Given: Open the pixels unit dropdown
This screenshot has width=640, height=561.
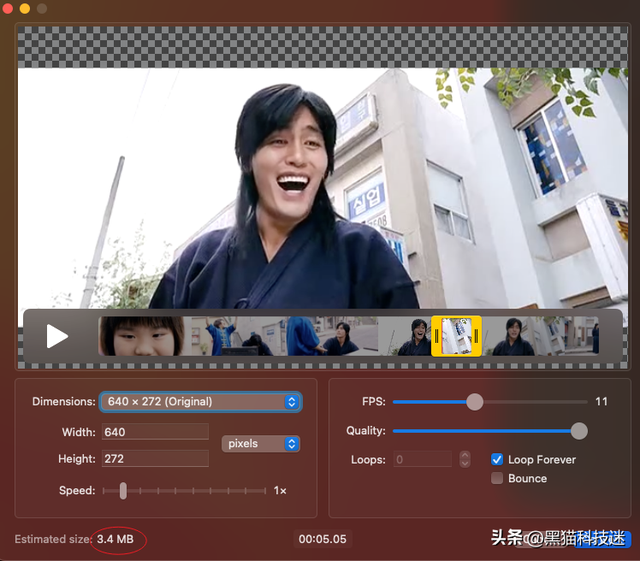Looking at the screenshot, I should [x=260, y=443].
